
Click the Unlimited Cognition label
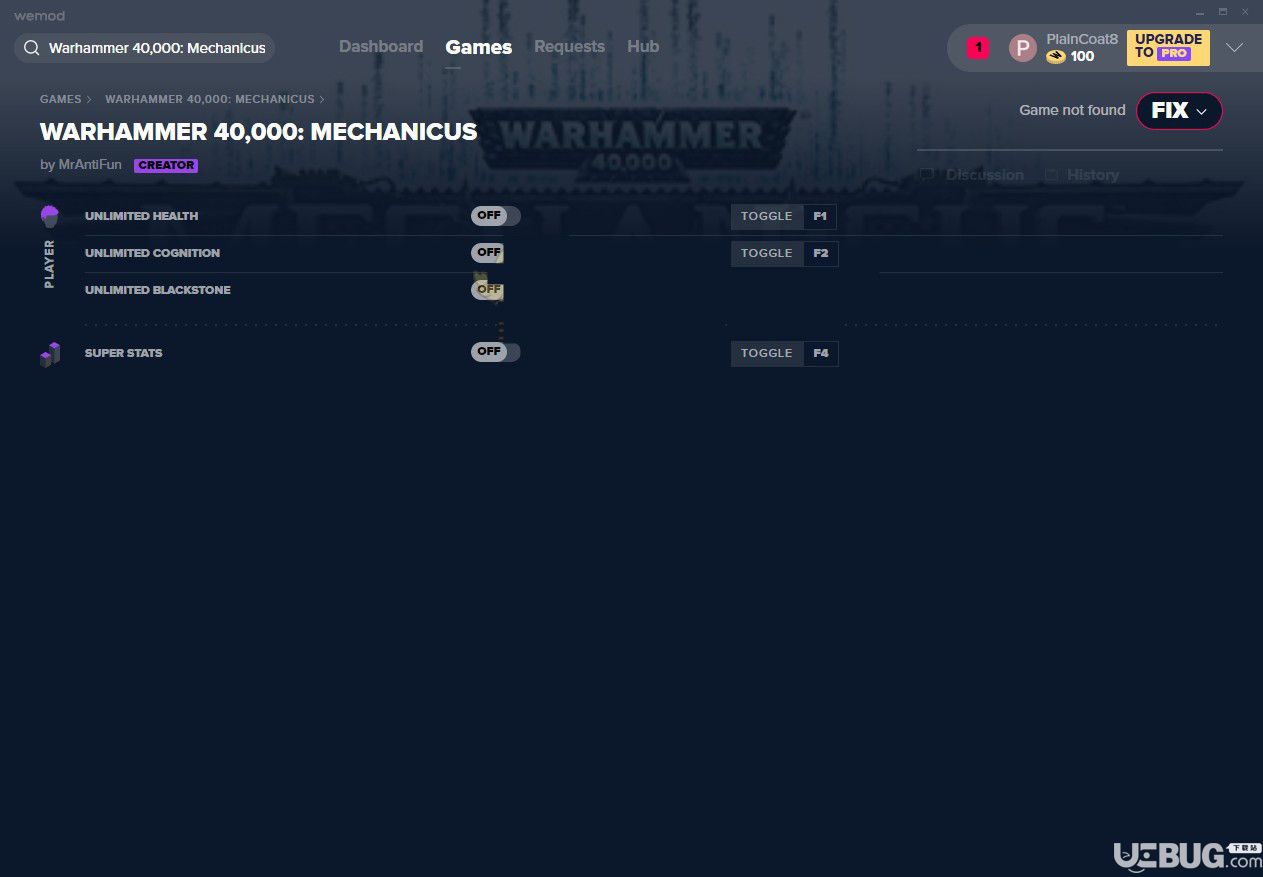point(152,253)
